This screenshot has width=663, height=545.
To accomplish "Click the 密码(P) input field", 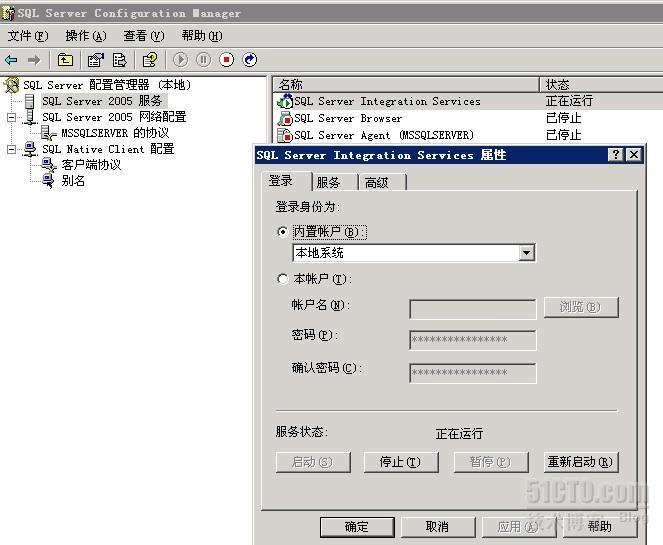I will point(473,340).
